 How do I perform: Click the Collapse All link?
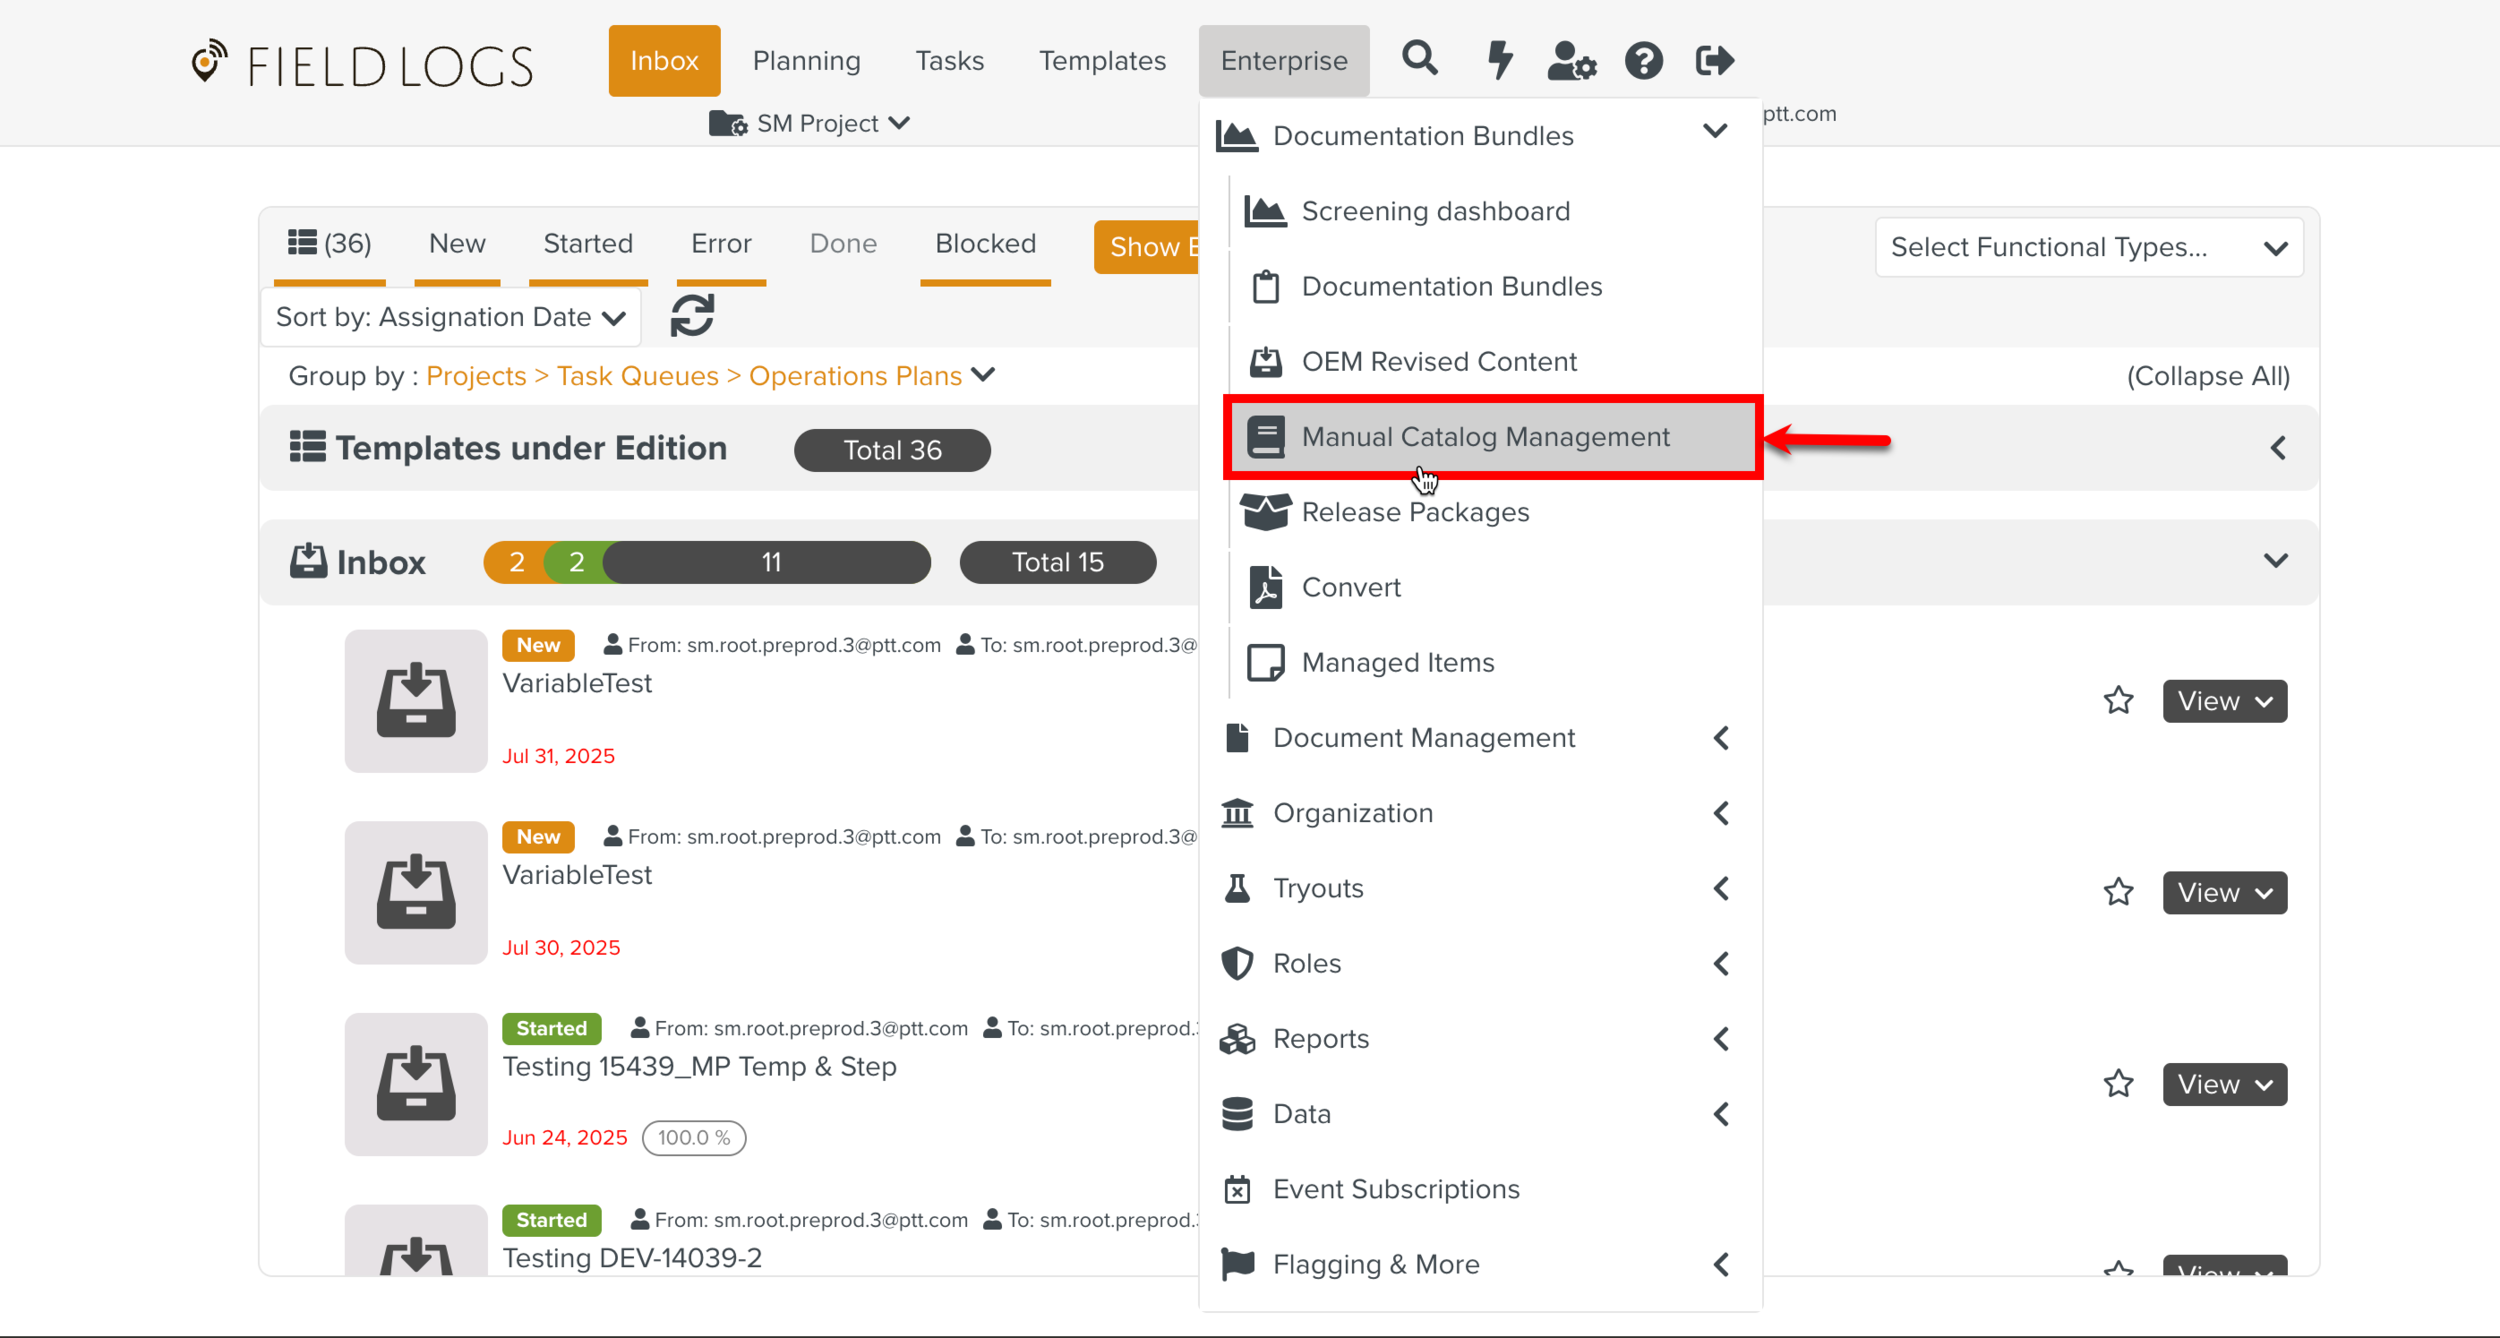(2207, 376)
